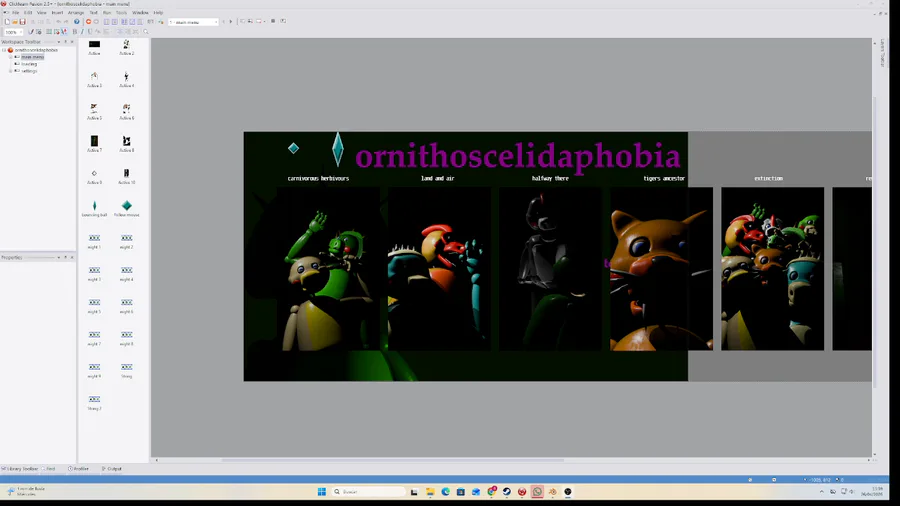Screen dimensions: 900x506
Task: Select the Active 5 object icon
Action: (x=94, y=108)
